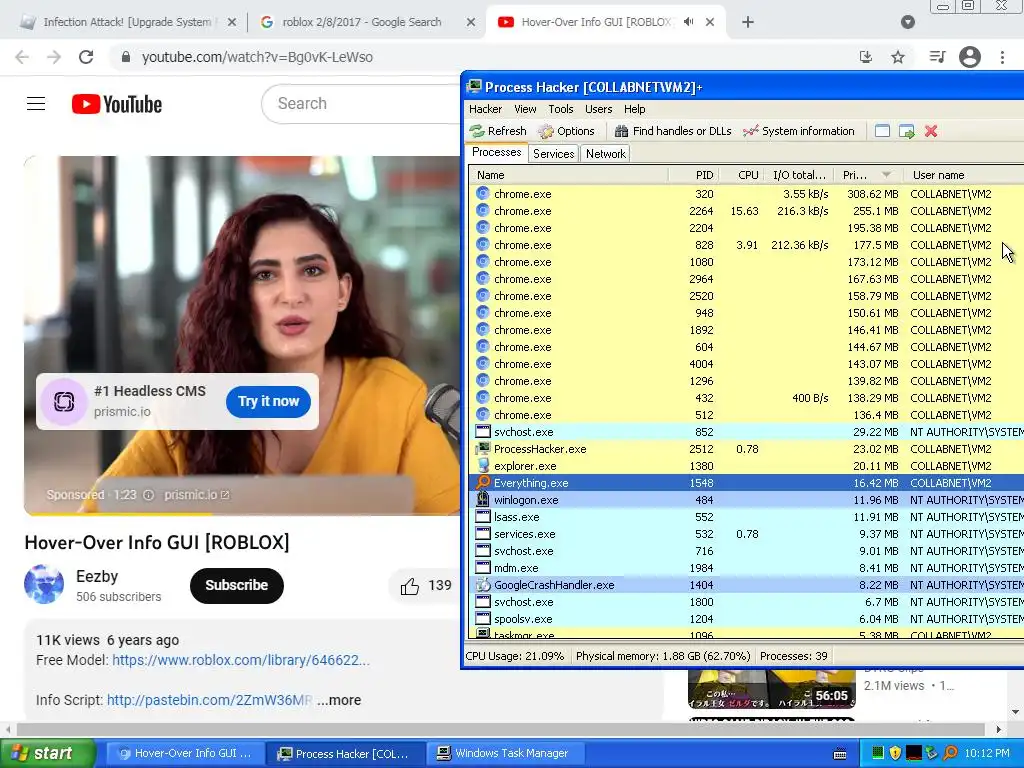Go back in Chrome
Screen dimensions: 1024x768
pos(22,57)
